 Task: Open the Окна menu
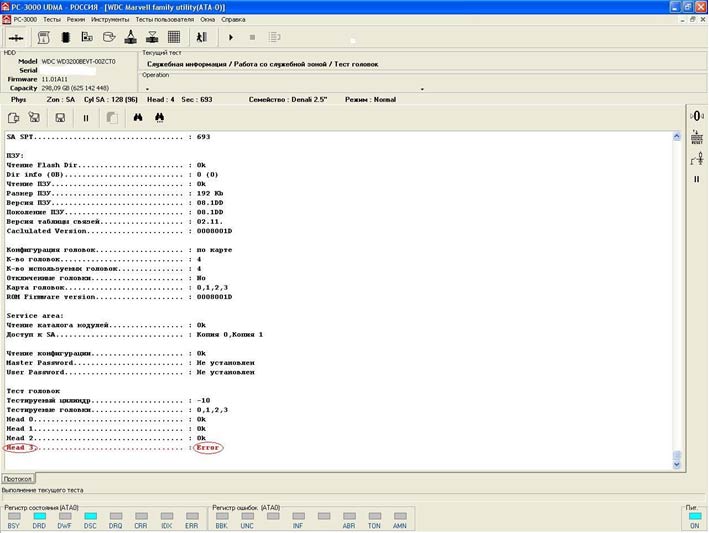208,20
